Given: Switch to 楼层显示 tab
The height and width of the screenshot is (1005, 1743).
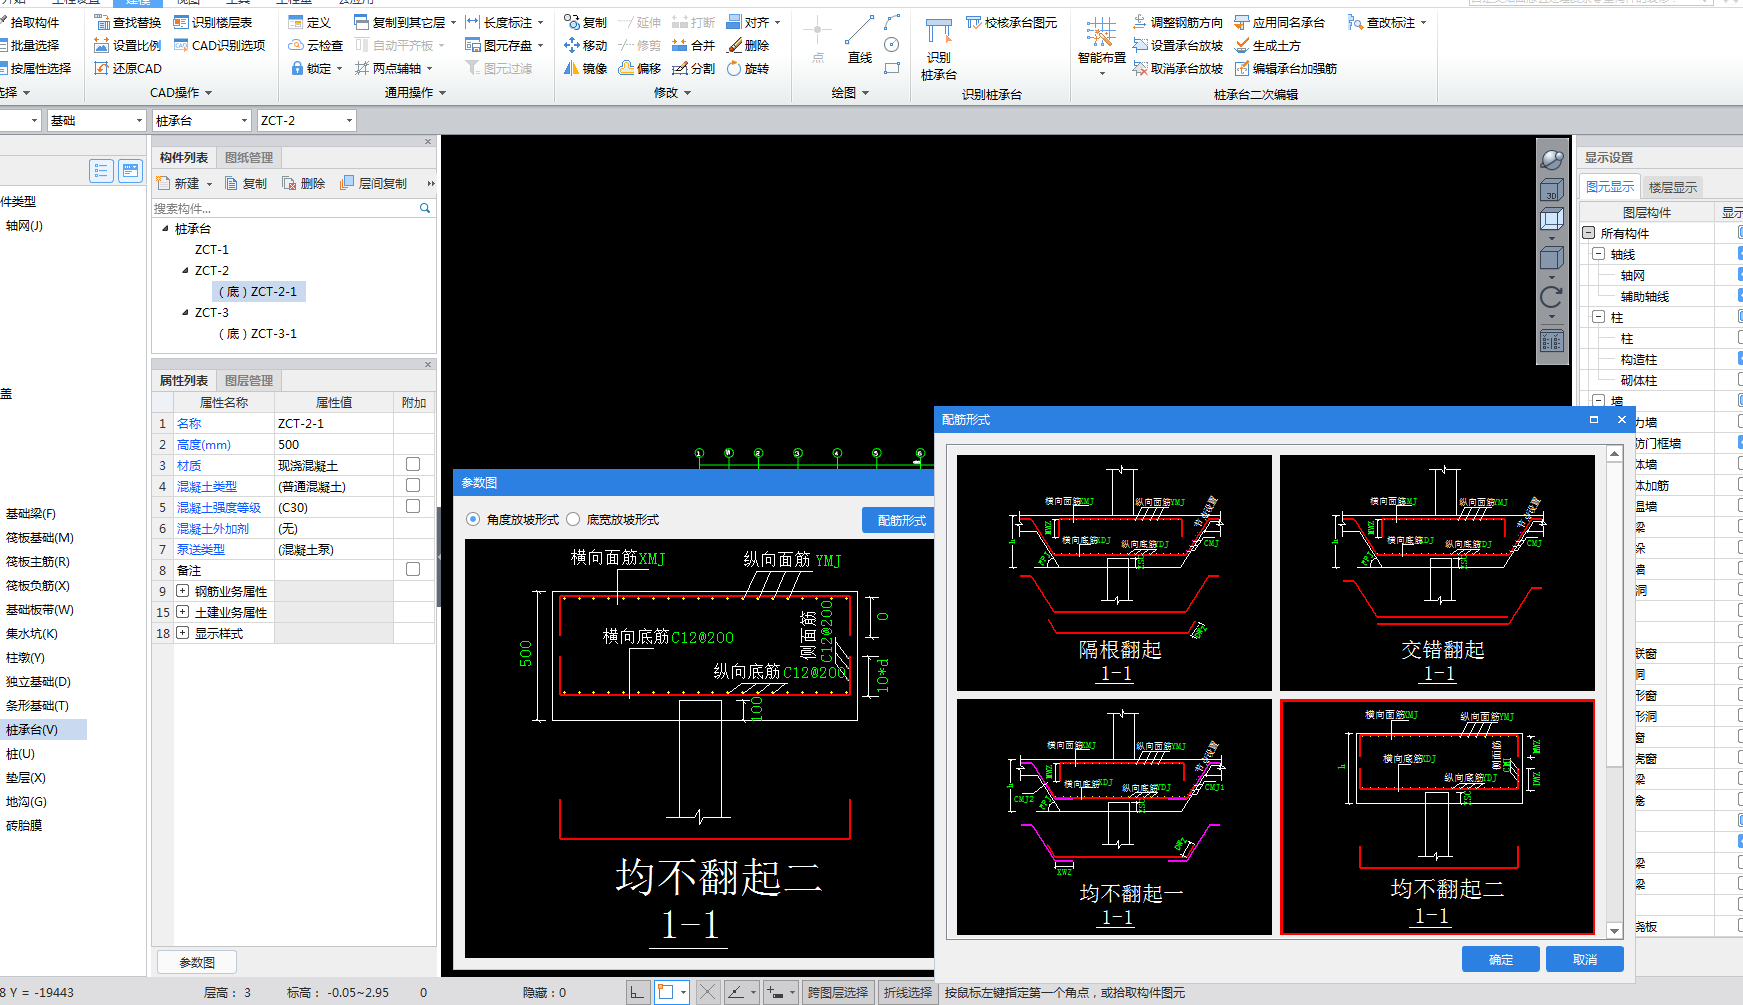Looking at the screenshot, I should tap(1672, 187).
